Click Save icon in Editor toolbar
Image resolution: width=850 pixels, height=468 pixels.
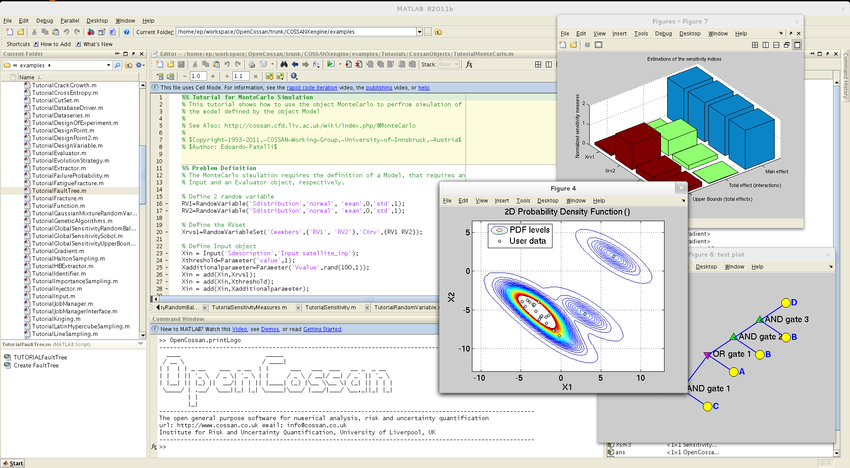pyautogui.click(x=181, y=64)
